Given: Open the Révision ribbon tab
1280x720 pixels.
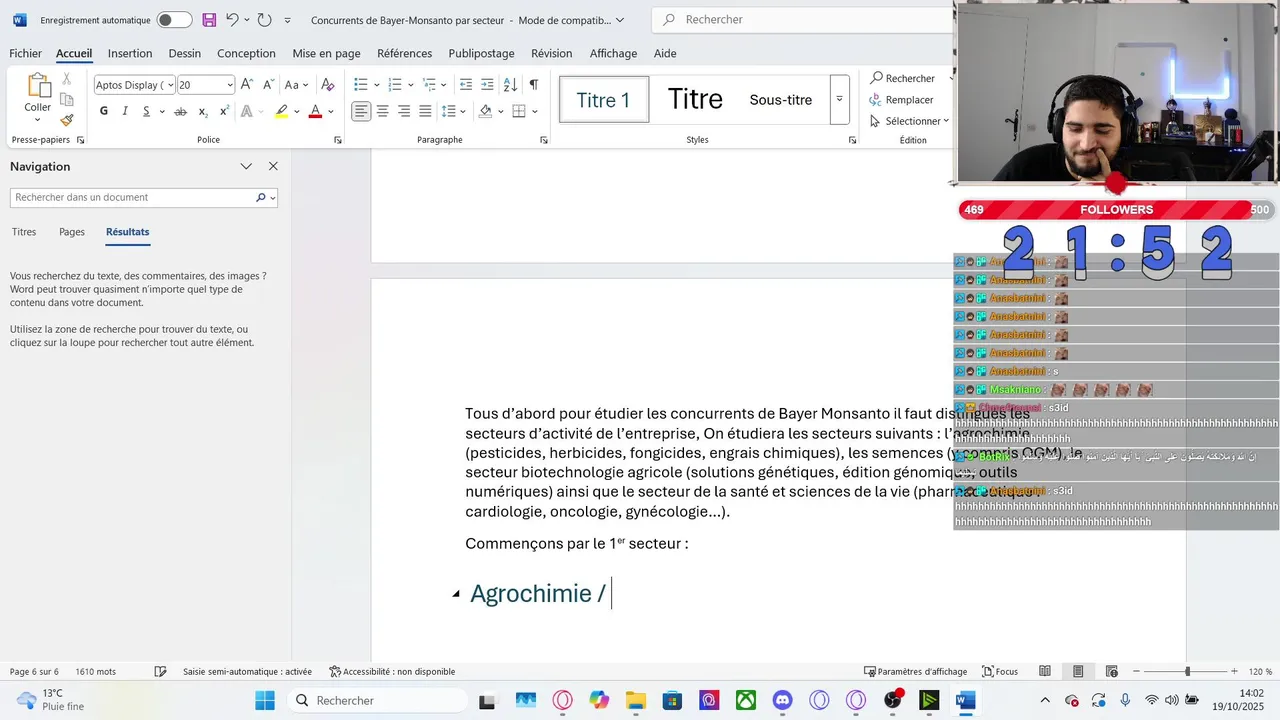Looking at the screenshot, I should [x=551, y=53].
